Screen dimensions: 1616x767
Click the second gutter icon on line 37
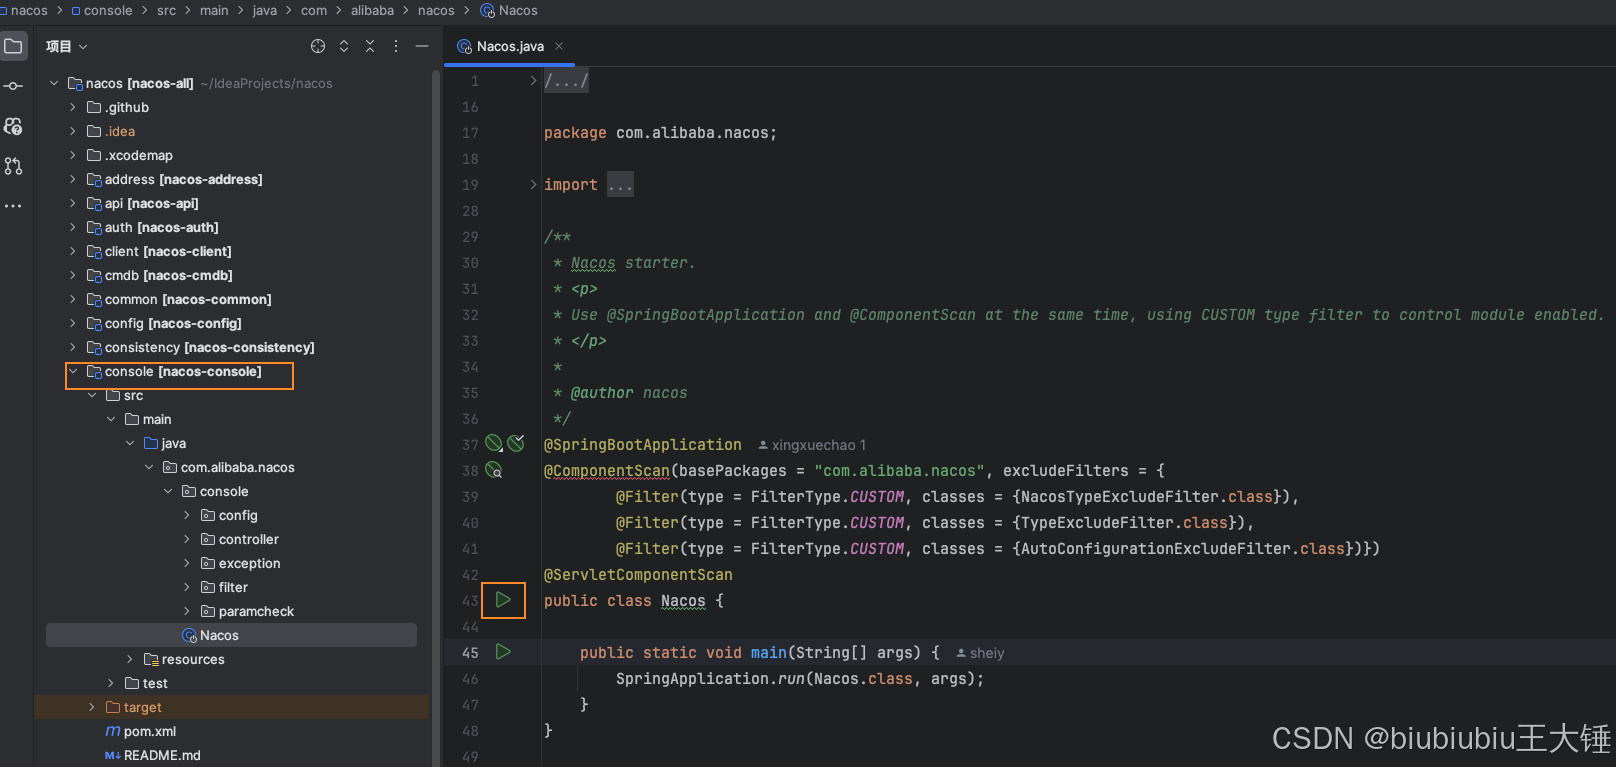(x=516, y=444)
